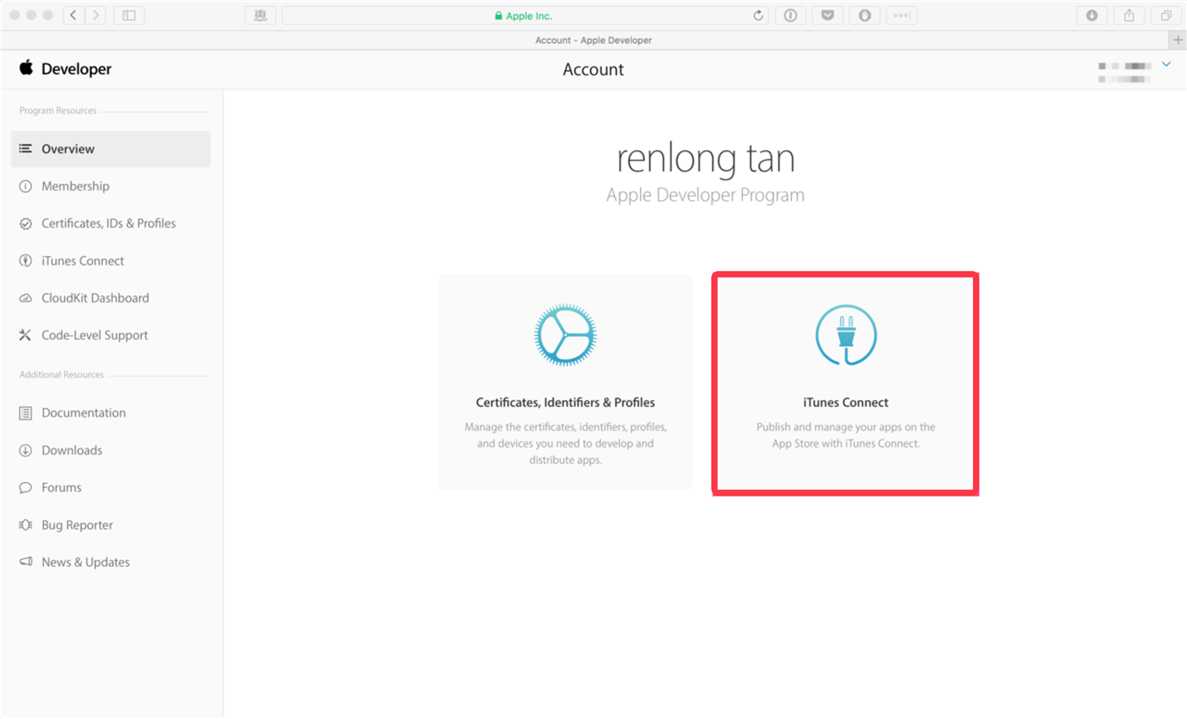
Task: Open iTunes Connect from the sidebar
Action: coord(83,260)
